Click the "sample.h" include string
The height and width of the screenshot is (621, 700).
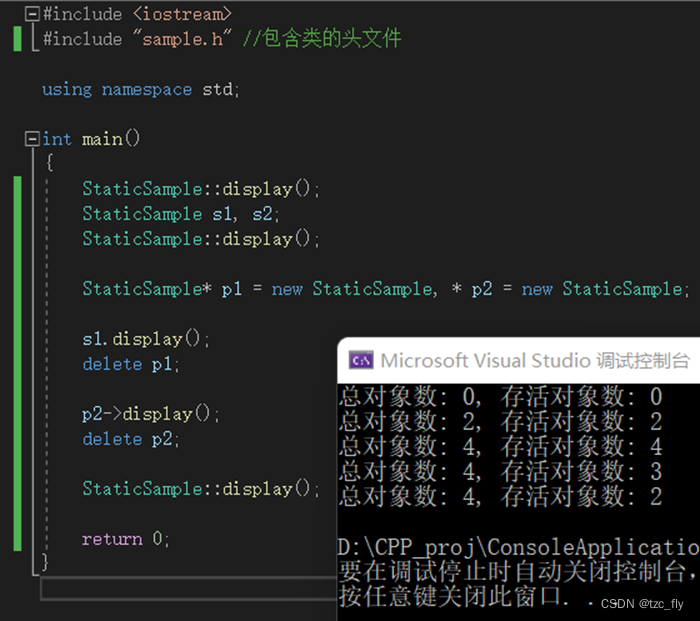183,39
